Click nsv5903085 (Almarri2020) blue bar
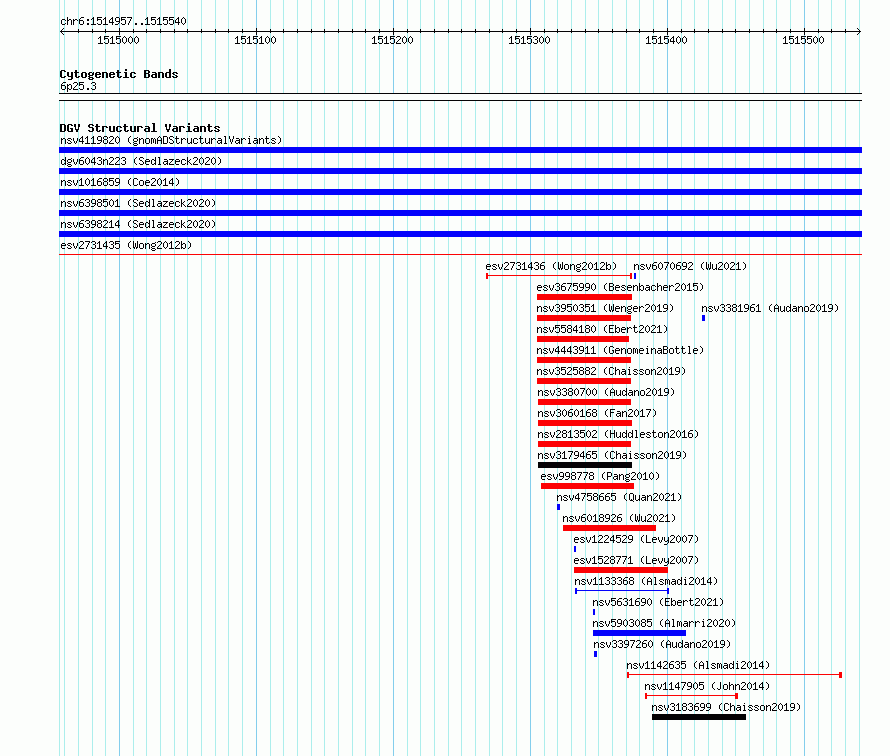The image size is (890, 756). click(x=639, y=633)
